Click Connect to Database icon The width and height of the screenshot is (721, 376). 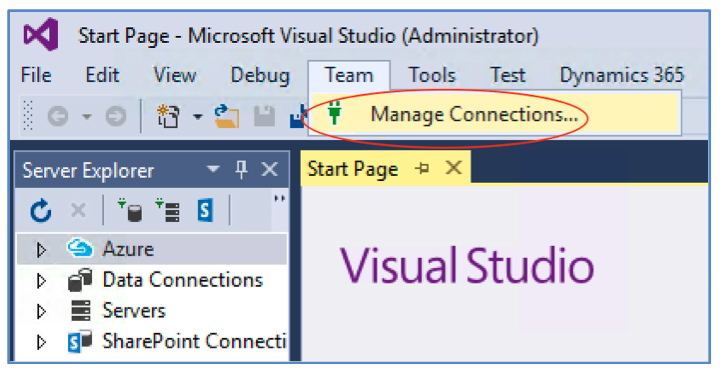point(130,210)
